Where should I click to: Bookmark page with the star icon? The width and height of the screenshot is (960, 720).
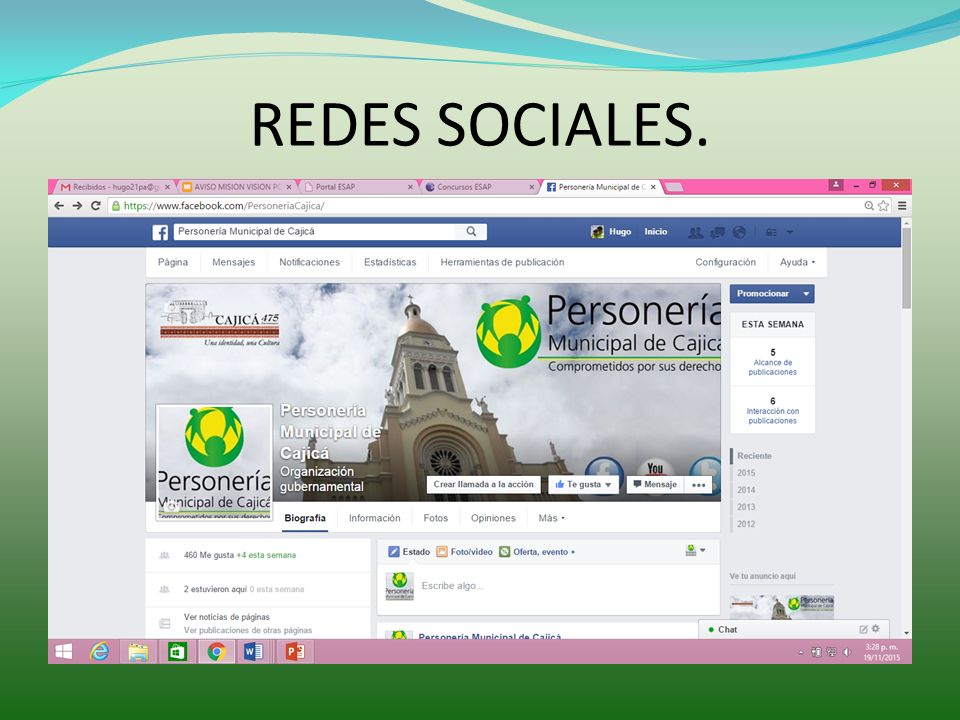[883, 206]
